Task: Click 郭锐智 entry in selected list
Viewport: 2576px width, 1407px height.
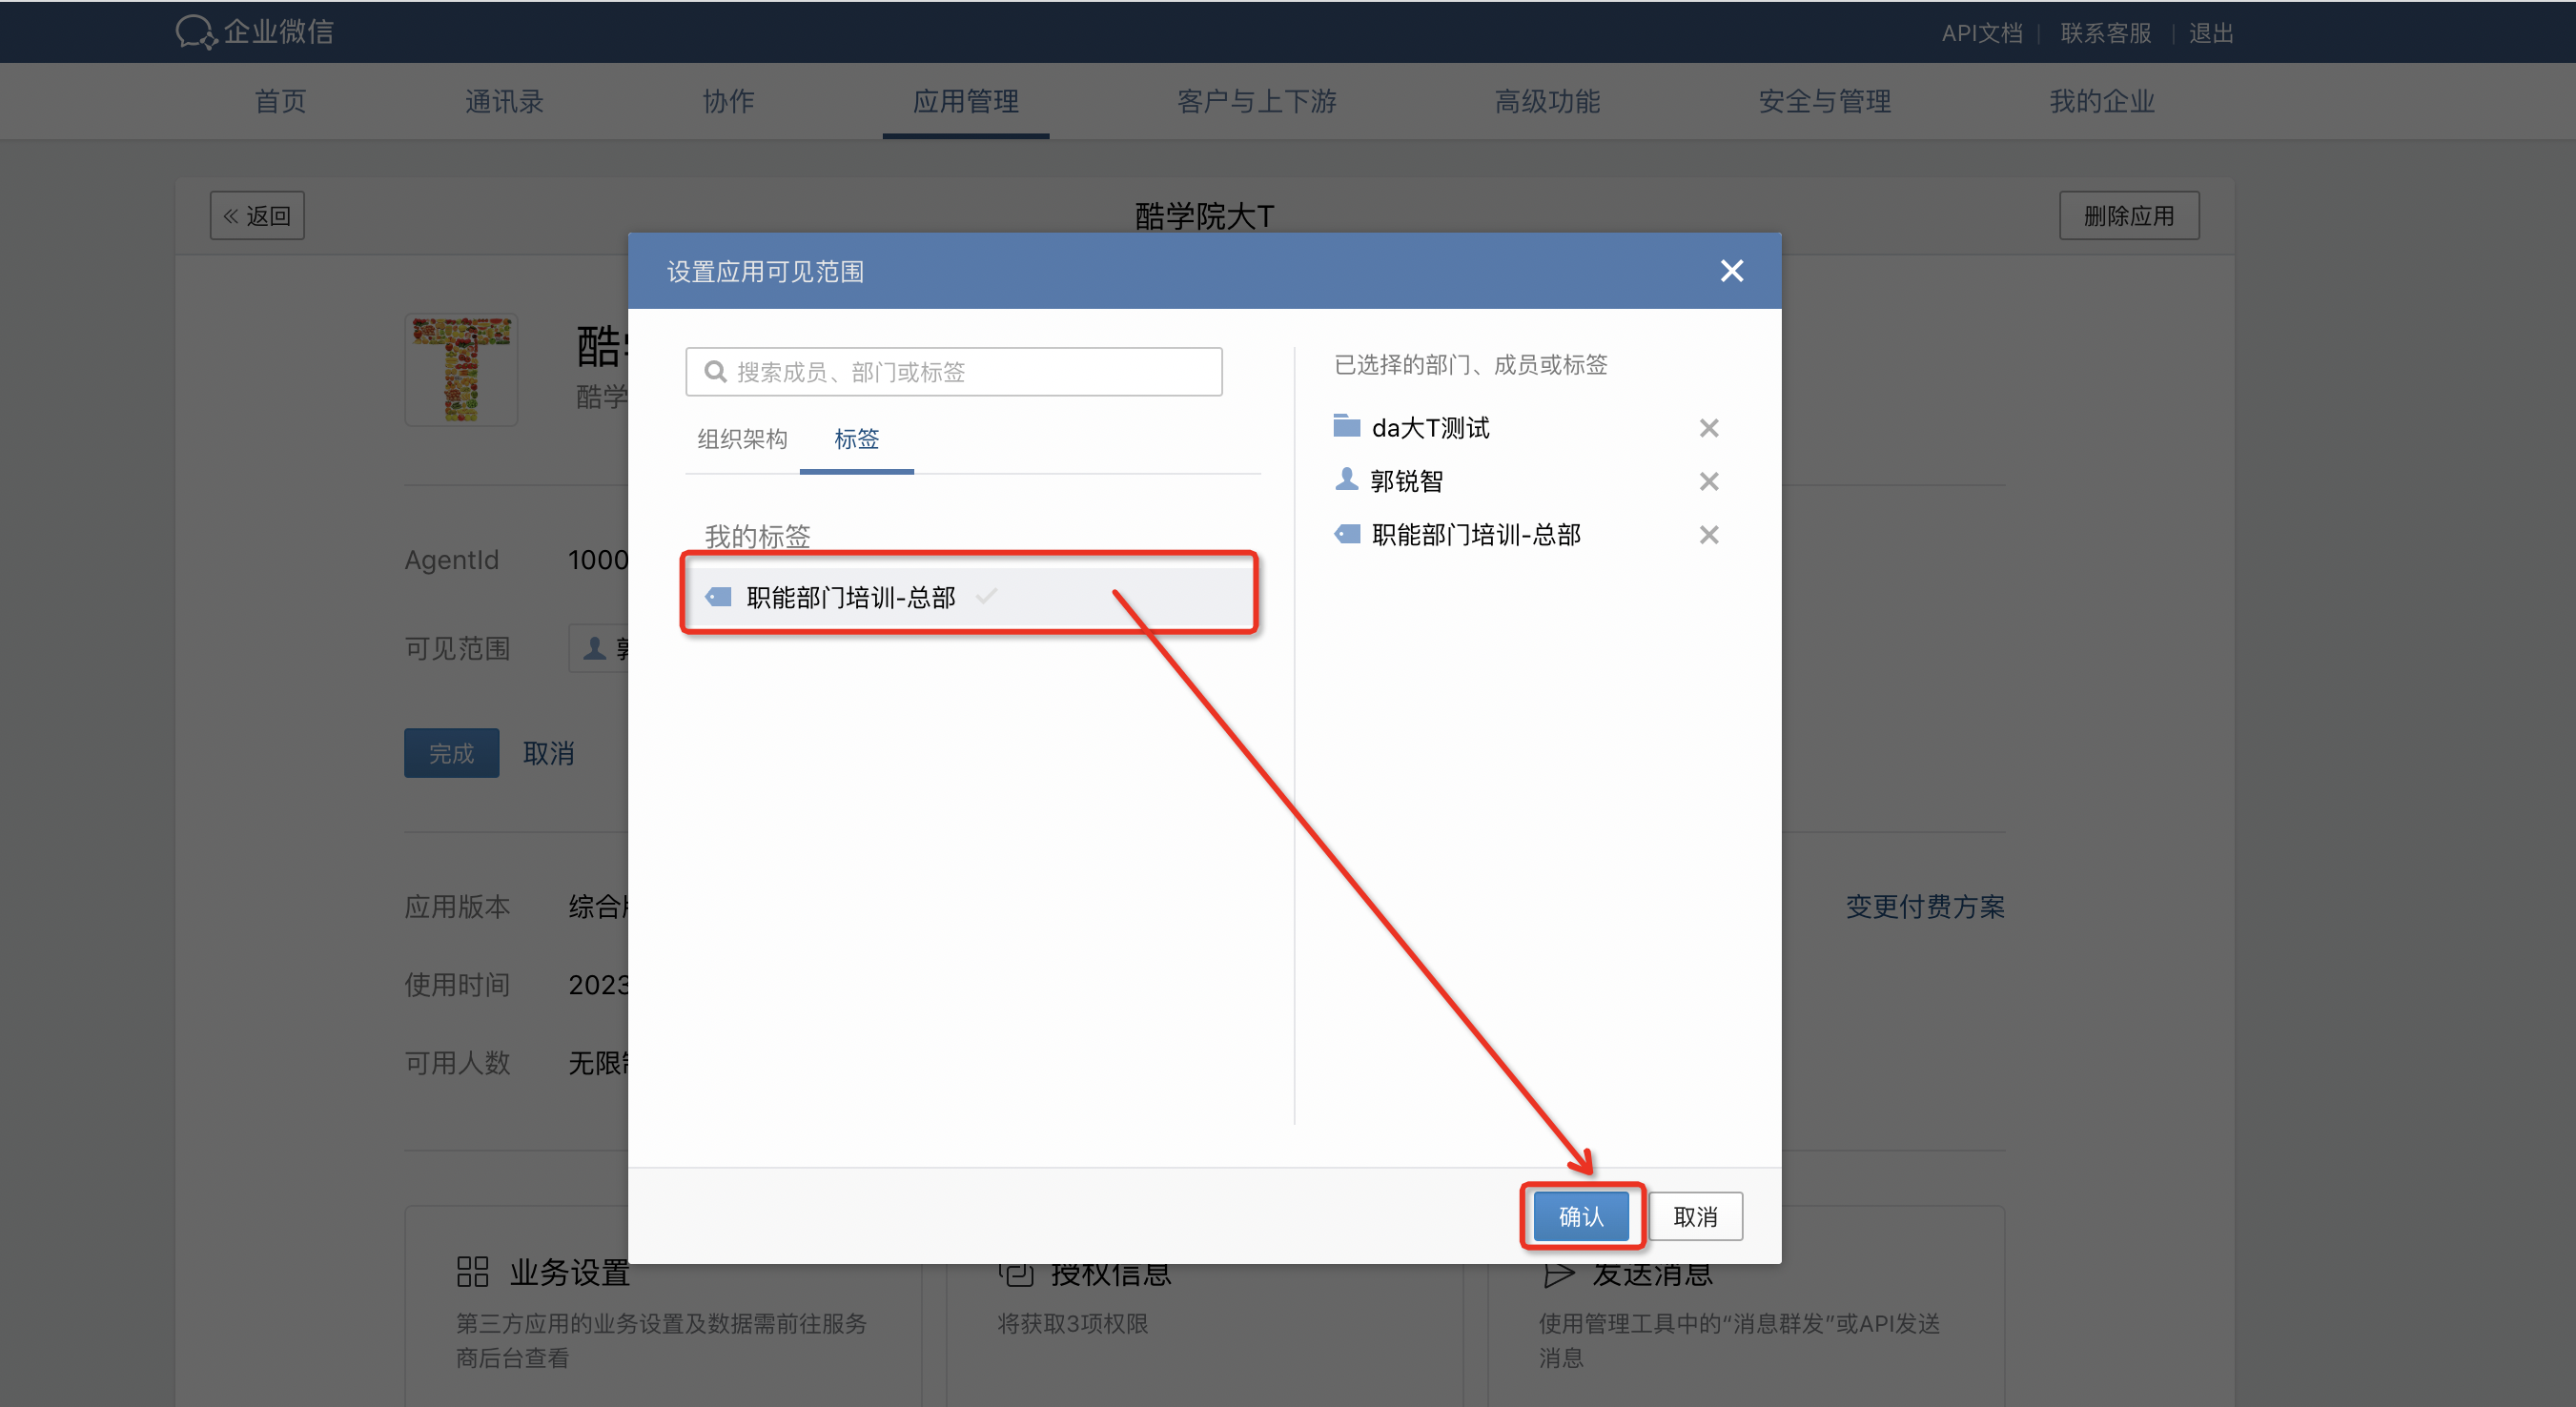Action: tap(1406, 482)
